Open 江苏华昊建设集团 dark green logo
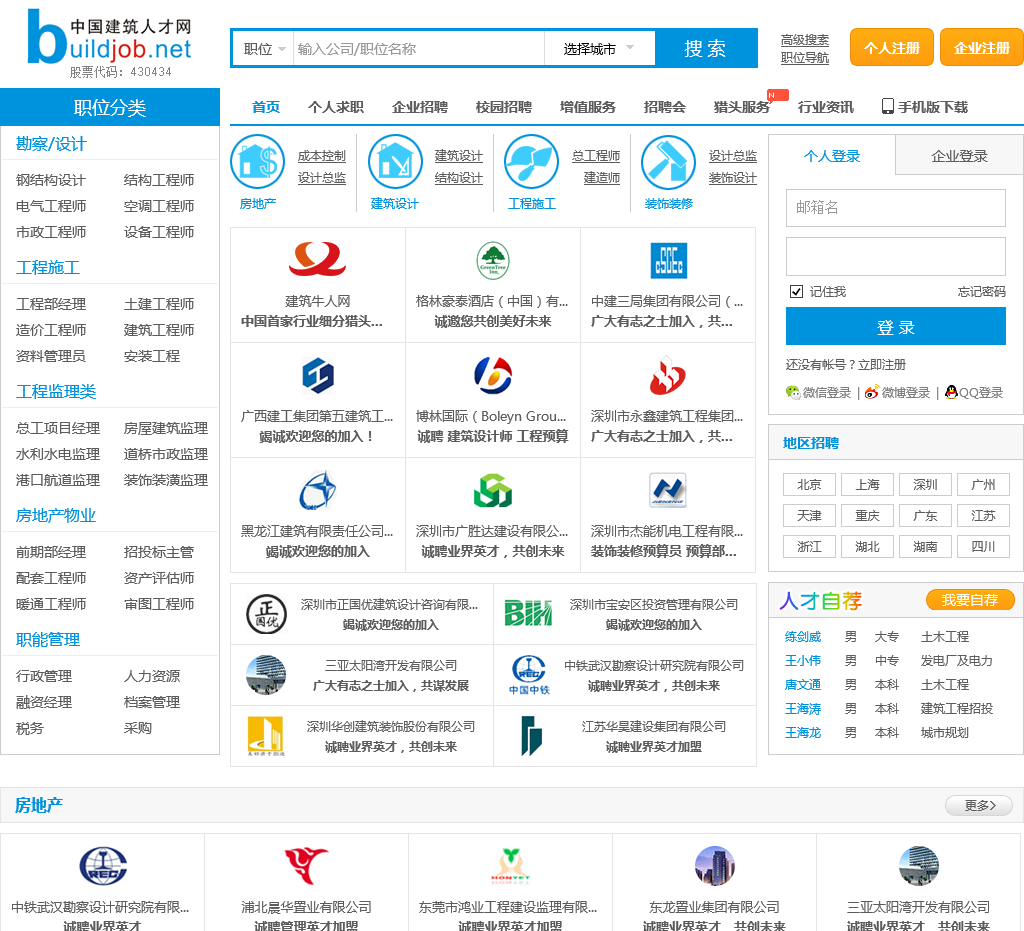 tap(532, 736)
